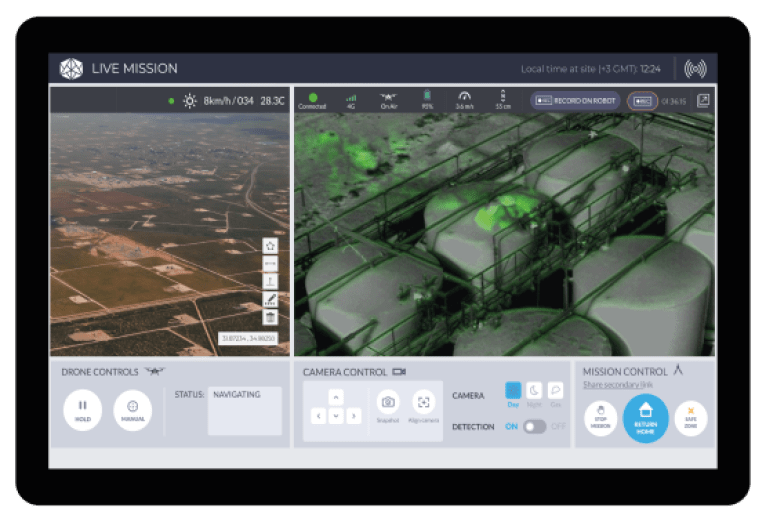Open the broadcast signal icon in header
This screenshot has width=766, height=522.
coord(695,69)
